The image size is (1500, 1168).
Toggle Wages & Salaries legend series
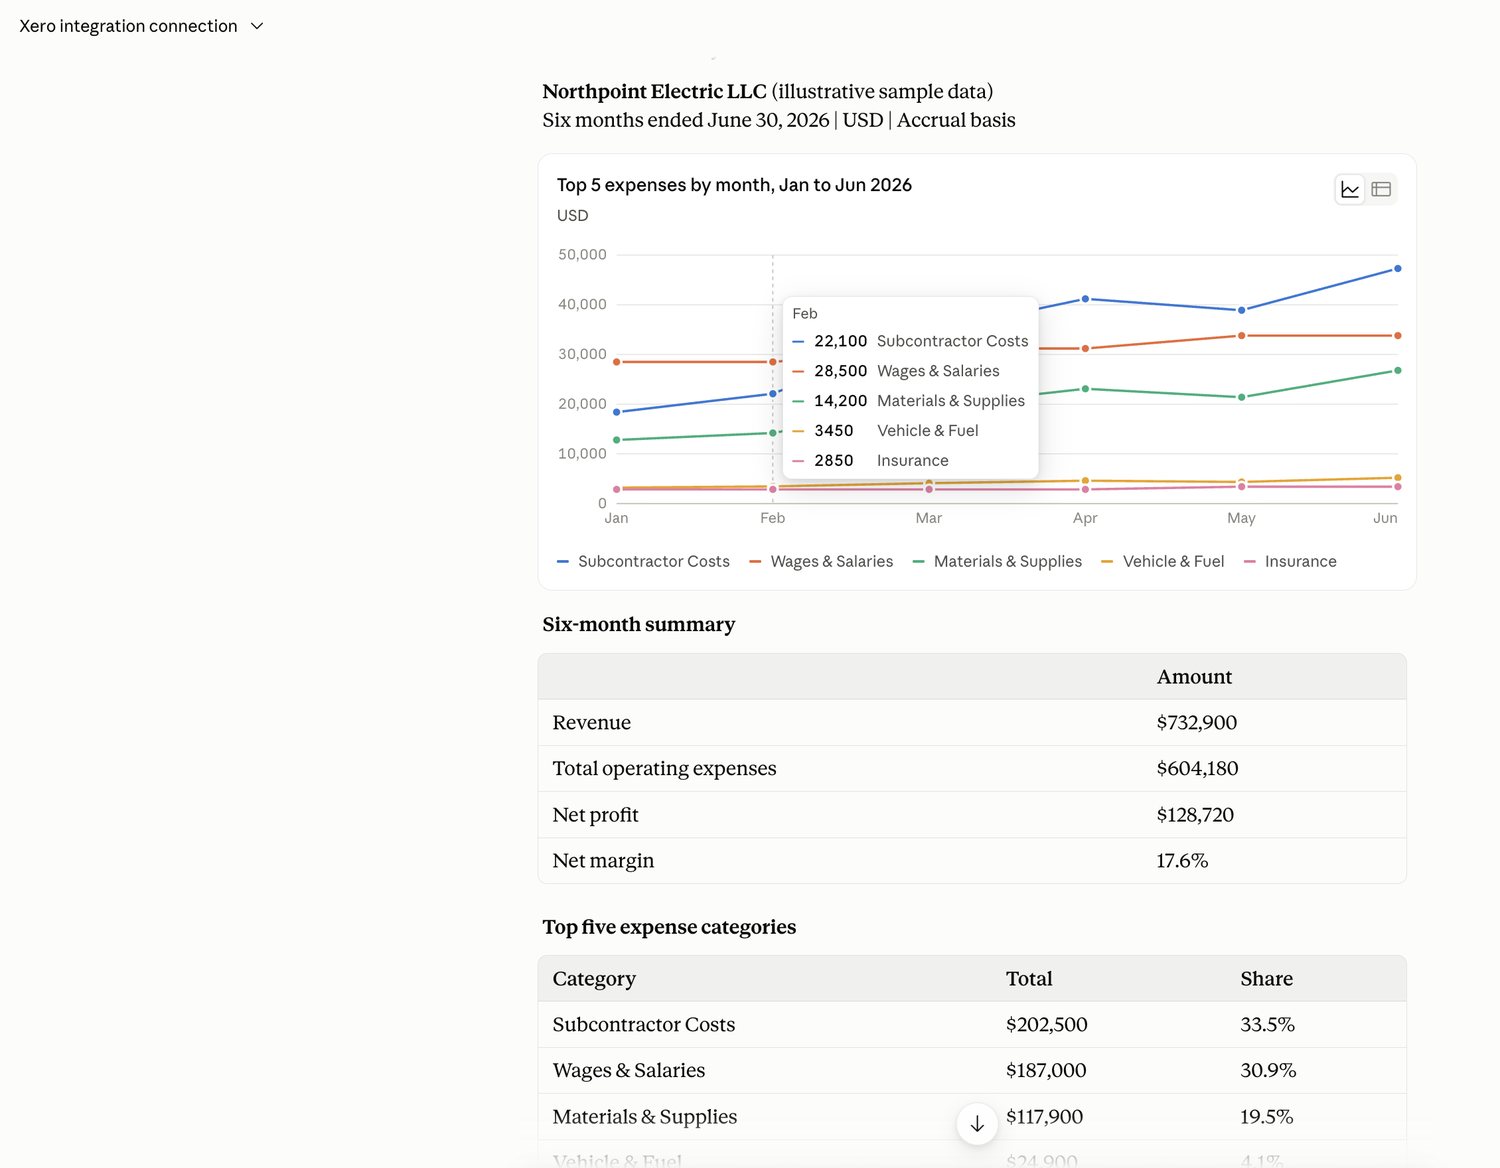[x=821, y=562]
